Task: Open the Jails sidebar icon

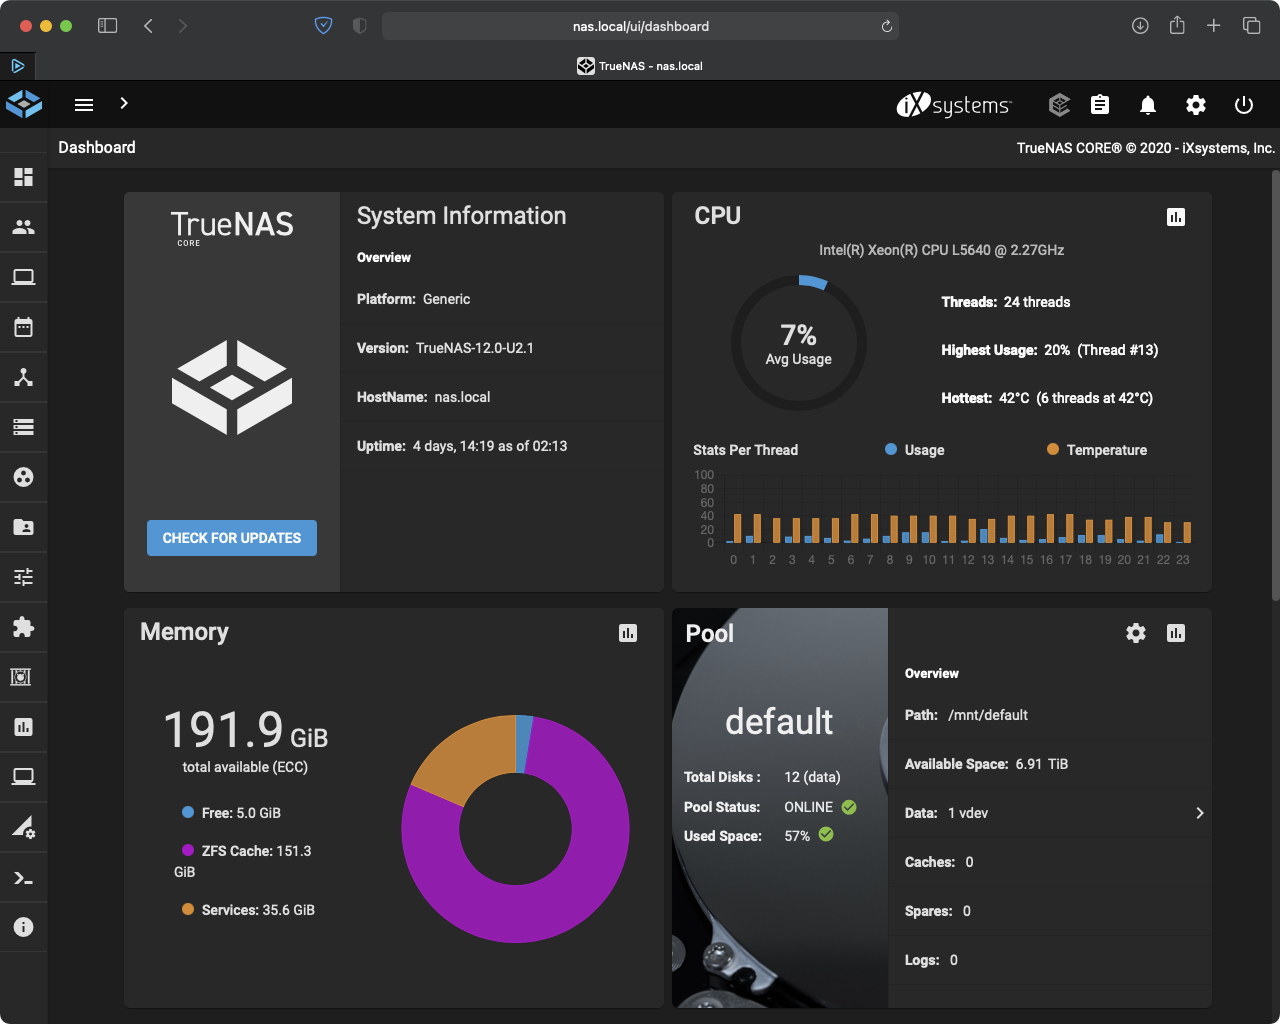Action: coord(21,677)
